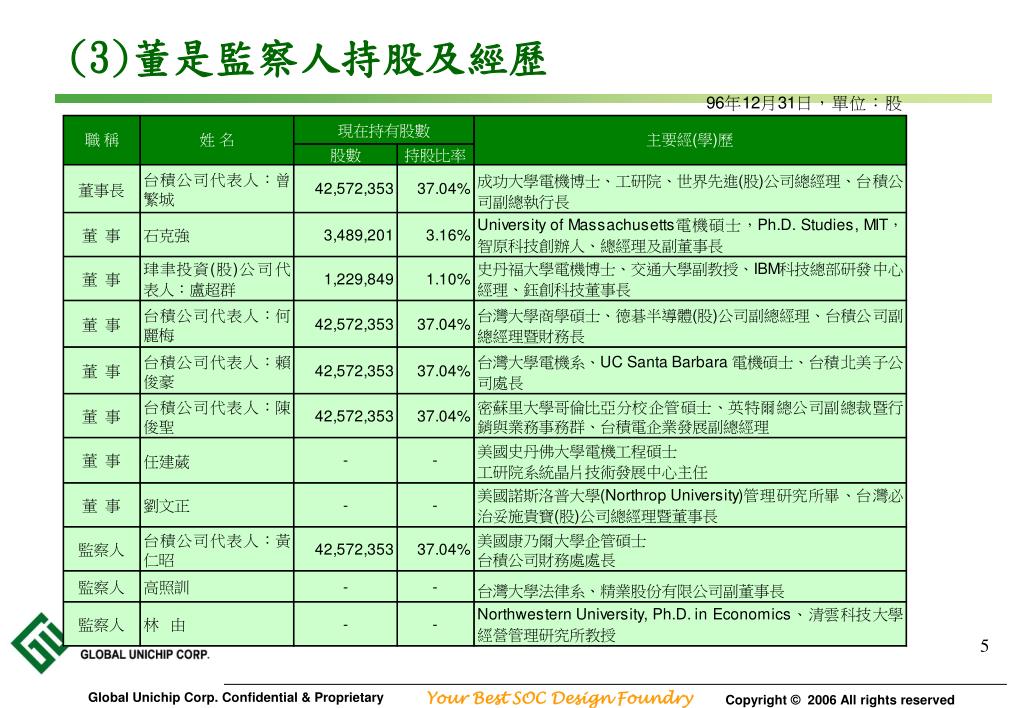Click the 職稱 column header

point(102,140)
